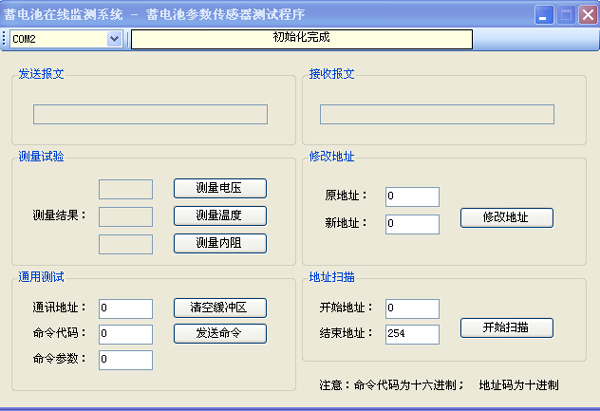This screenshot has height=411, width=600.
Task: Click the result box beside 测量电压
Action: pos(126,189)
